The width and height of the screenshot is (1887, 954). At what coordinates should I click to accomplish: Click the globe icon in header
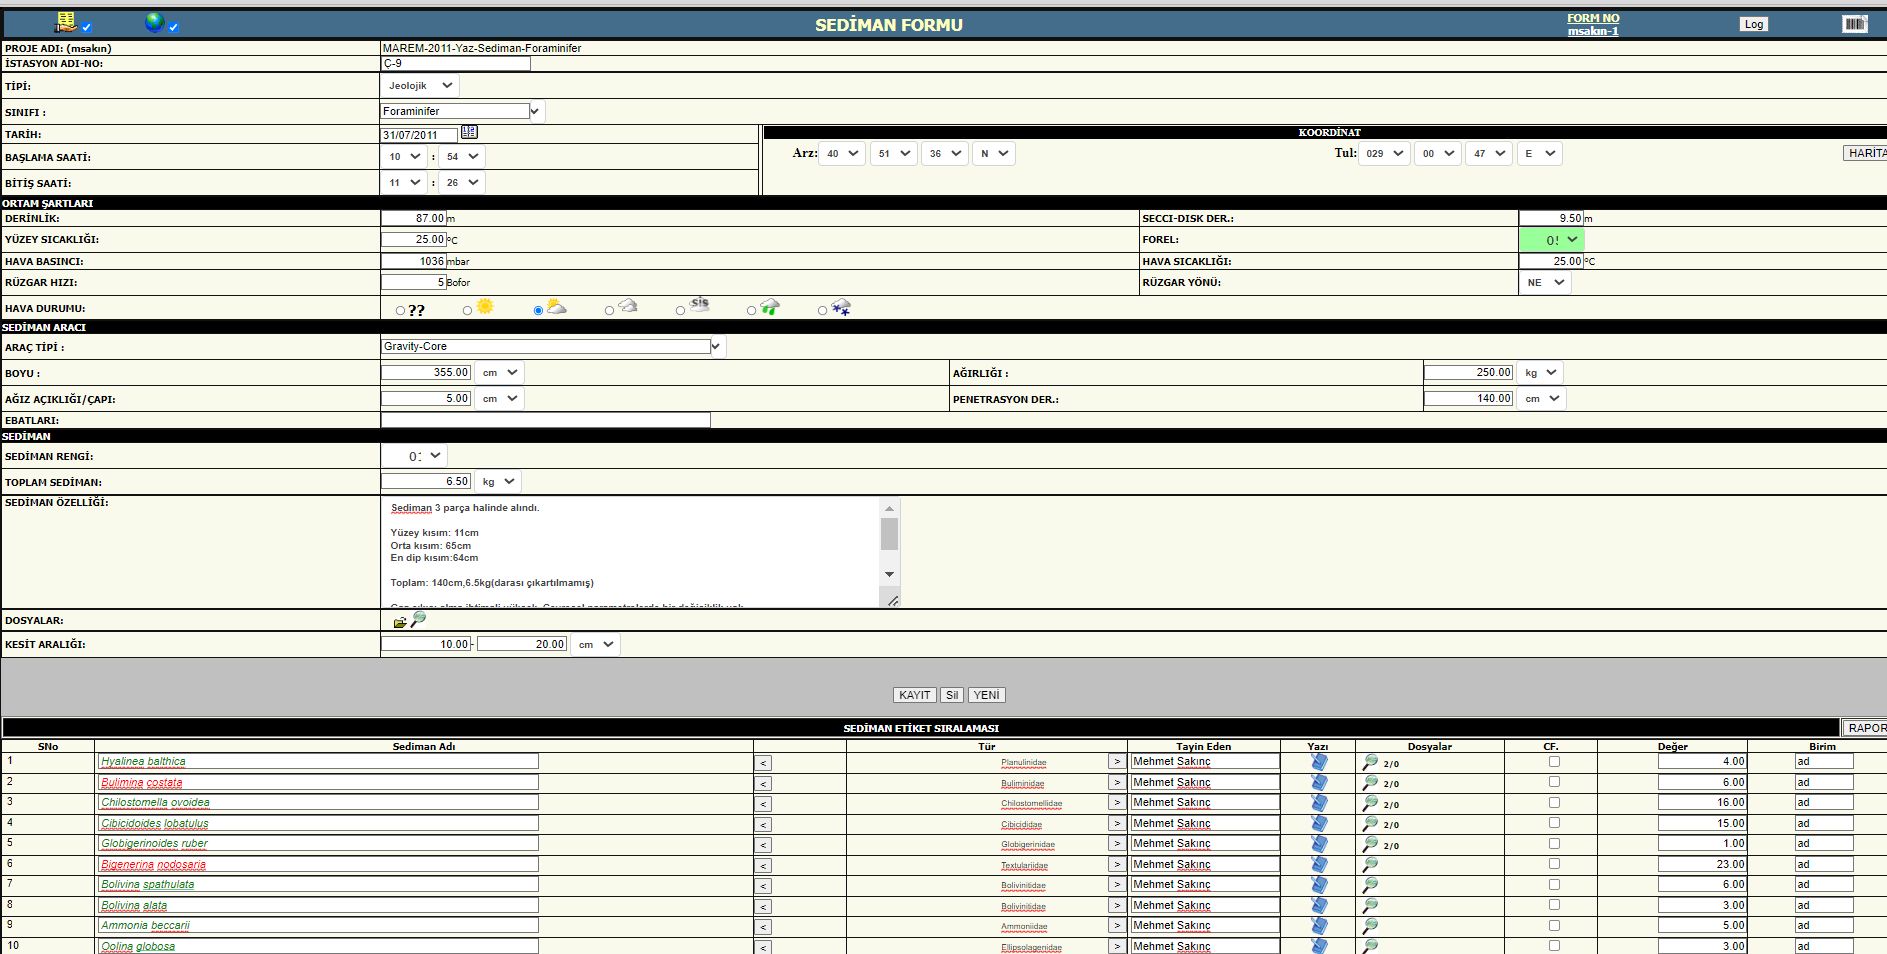pyautogui.click(x=155, y=22)
